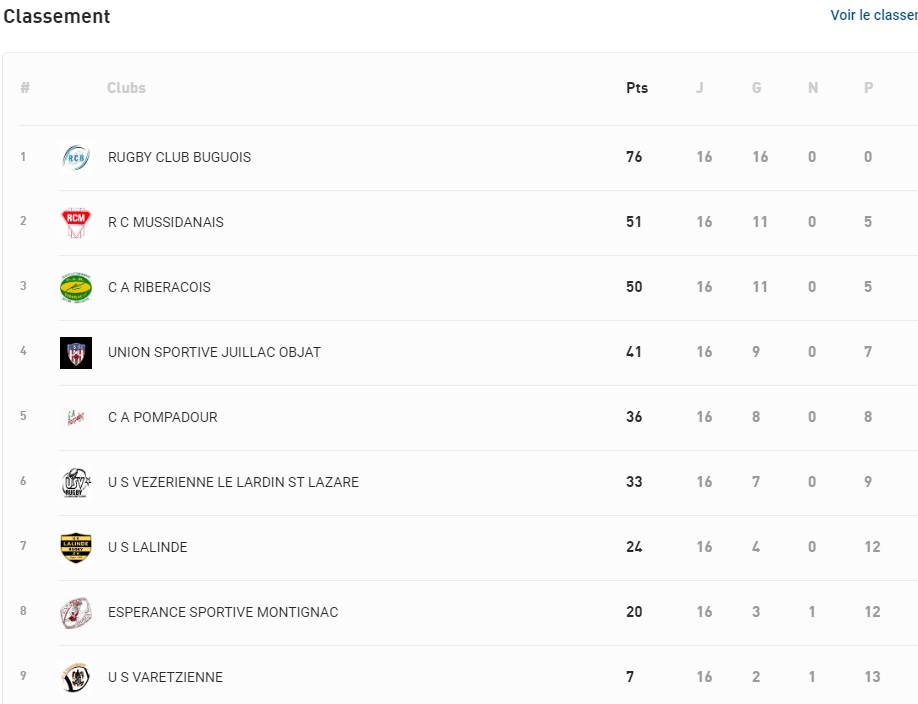This screenshot has height=704, width=918.
Task: Click the red RCM Mussidanais crest
Action: click(76, 223)
